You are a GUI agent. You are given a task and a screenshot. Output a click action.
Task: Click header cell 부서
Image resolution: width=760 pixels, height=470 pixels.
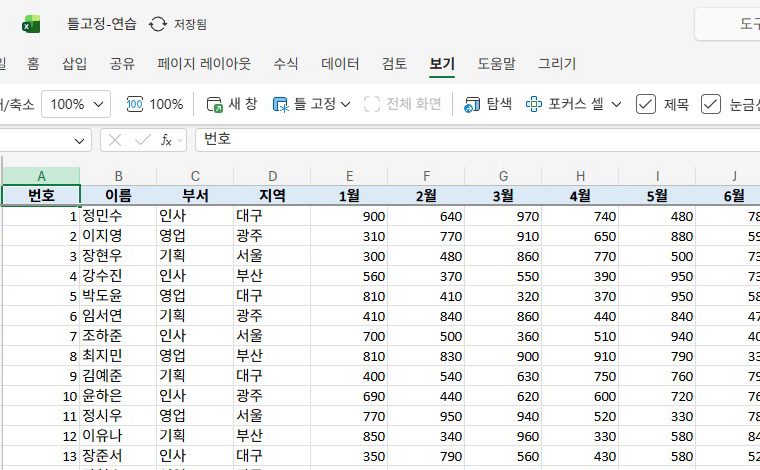click(x=195, y=195)
